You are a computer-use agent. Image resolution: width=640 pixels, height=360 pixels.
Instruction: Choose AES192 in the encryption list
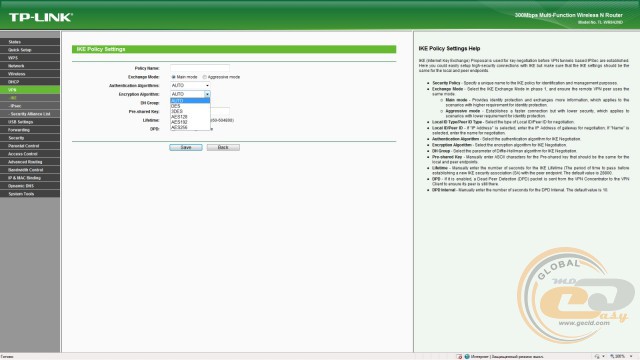click(x=190, y=122)
